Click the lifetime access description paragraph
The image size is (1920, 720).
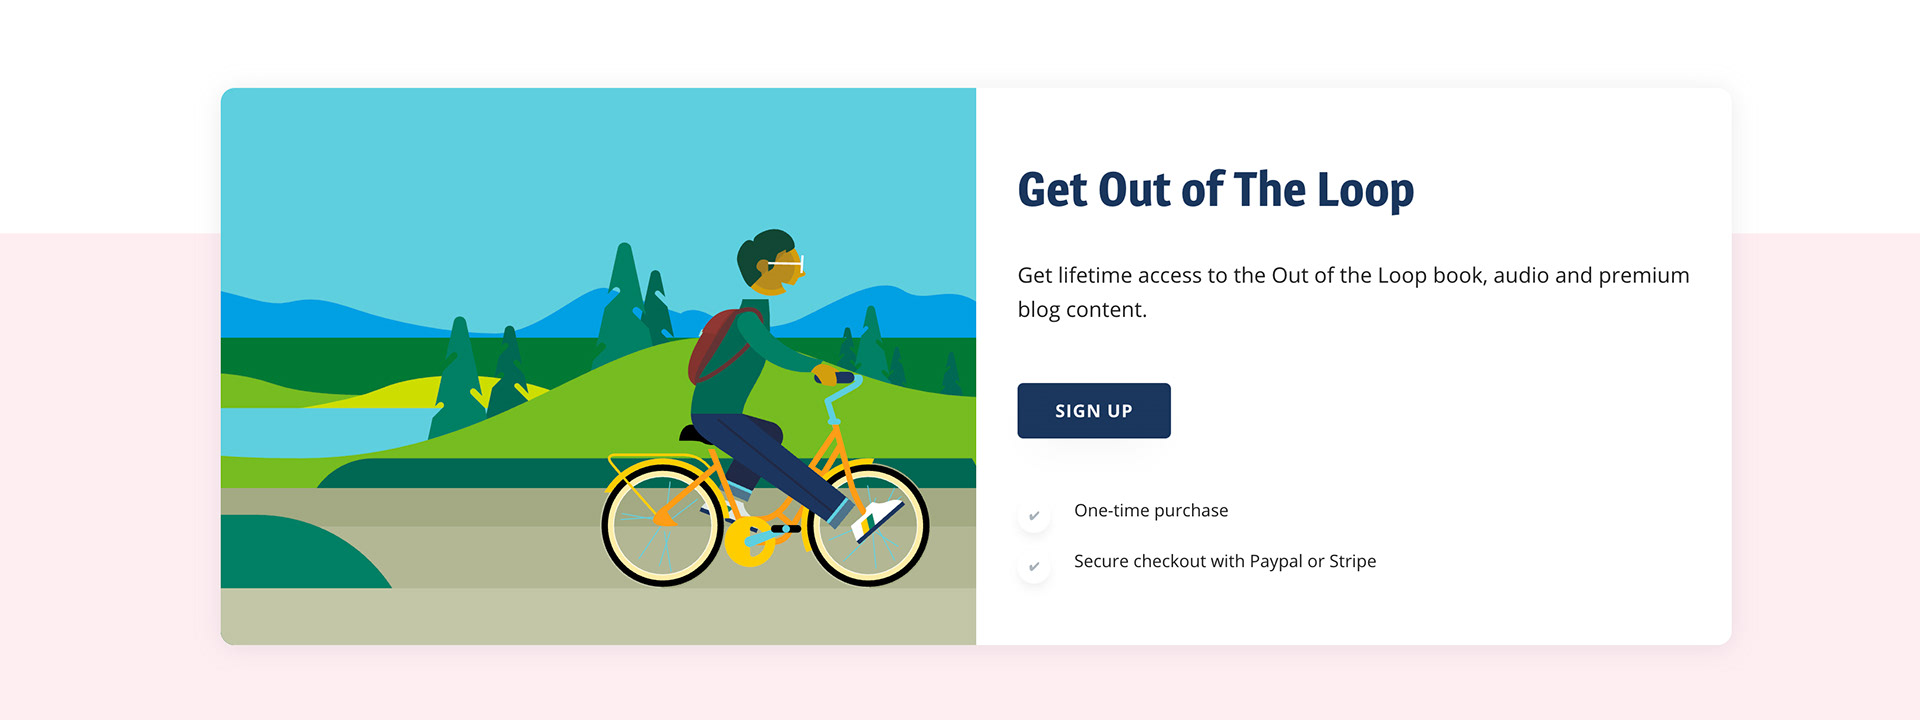pyautogui.click(x=1353, y=292)
